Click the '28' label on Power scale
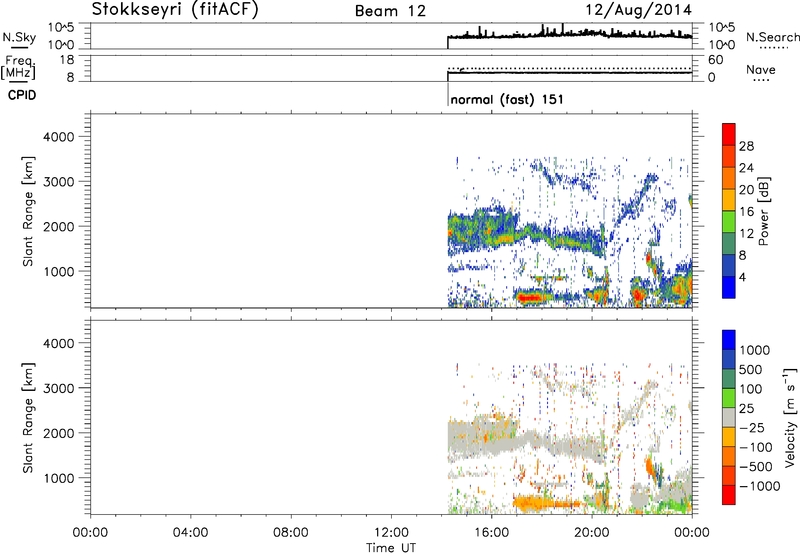The width and height of the screenshot is (800, 554). point(746,146)
